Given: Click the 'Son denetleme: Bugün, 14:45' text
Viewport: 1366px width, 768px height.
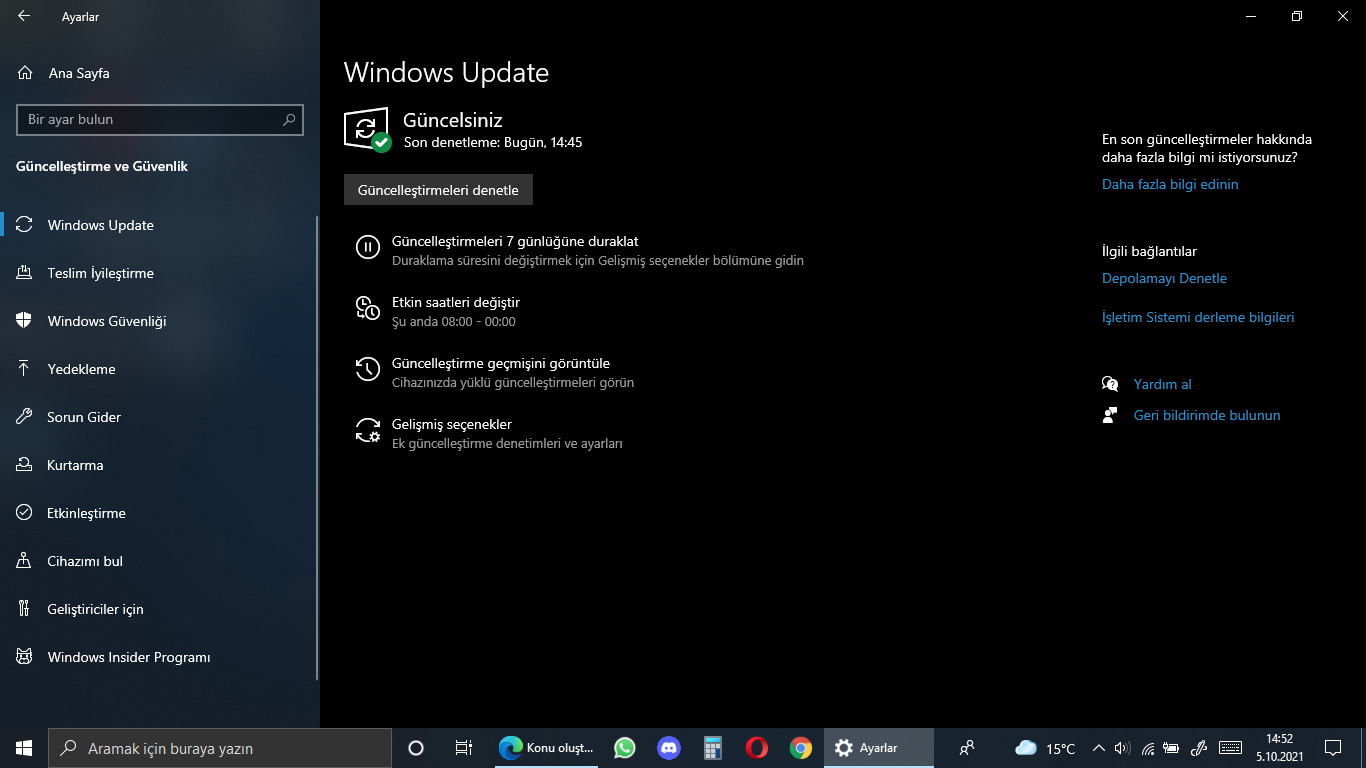Looking at the screenshot, I should [493, 142].
